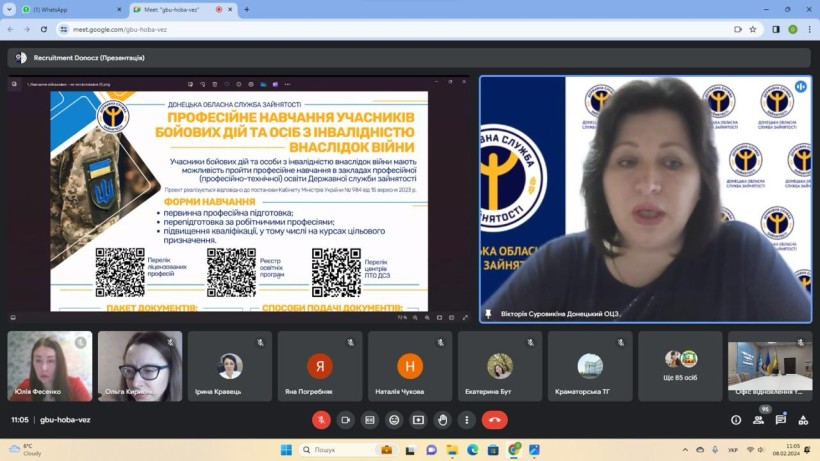Open a new browser tab
This screenshot has width=820, height=461.
click(x=247, y=9)
